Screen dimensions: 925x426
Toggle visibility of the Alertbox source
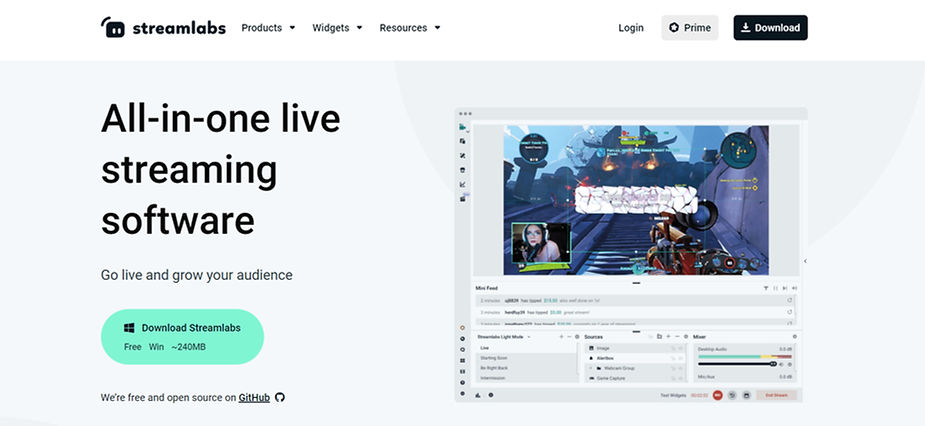(680, 358)
